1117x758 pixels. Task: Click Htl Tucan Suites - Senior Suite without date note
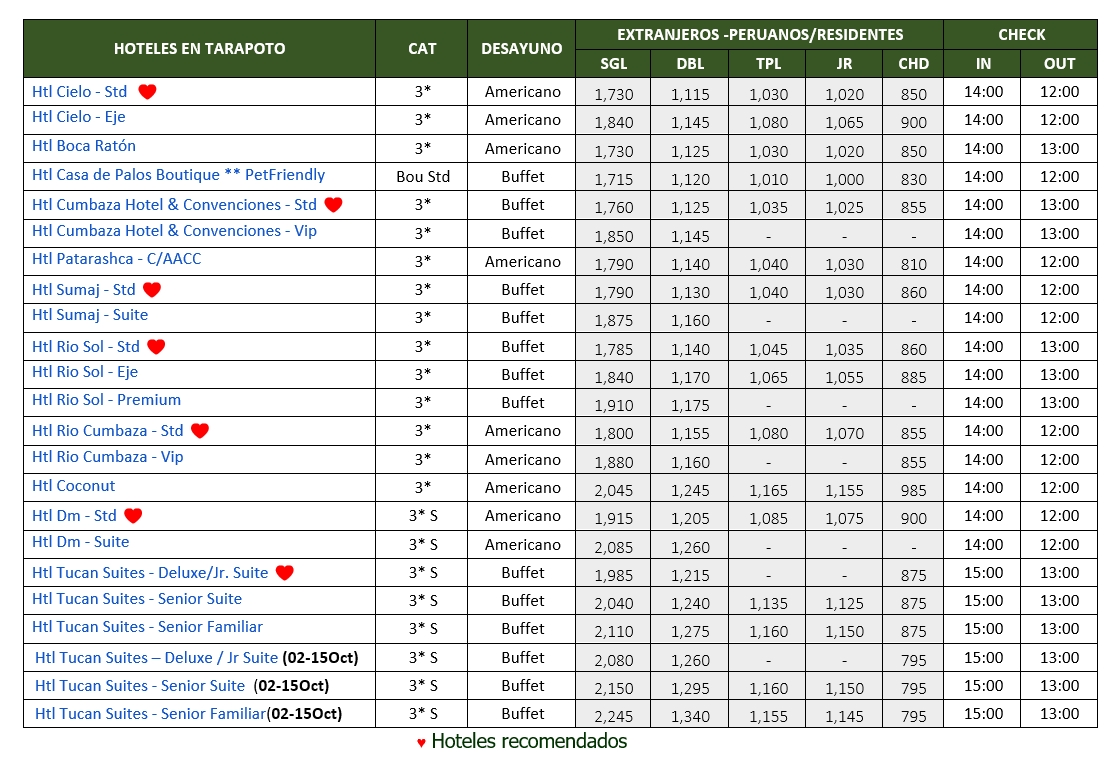(x=137, y=599)
